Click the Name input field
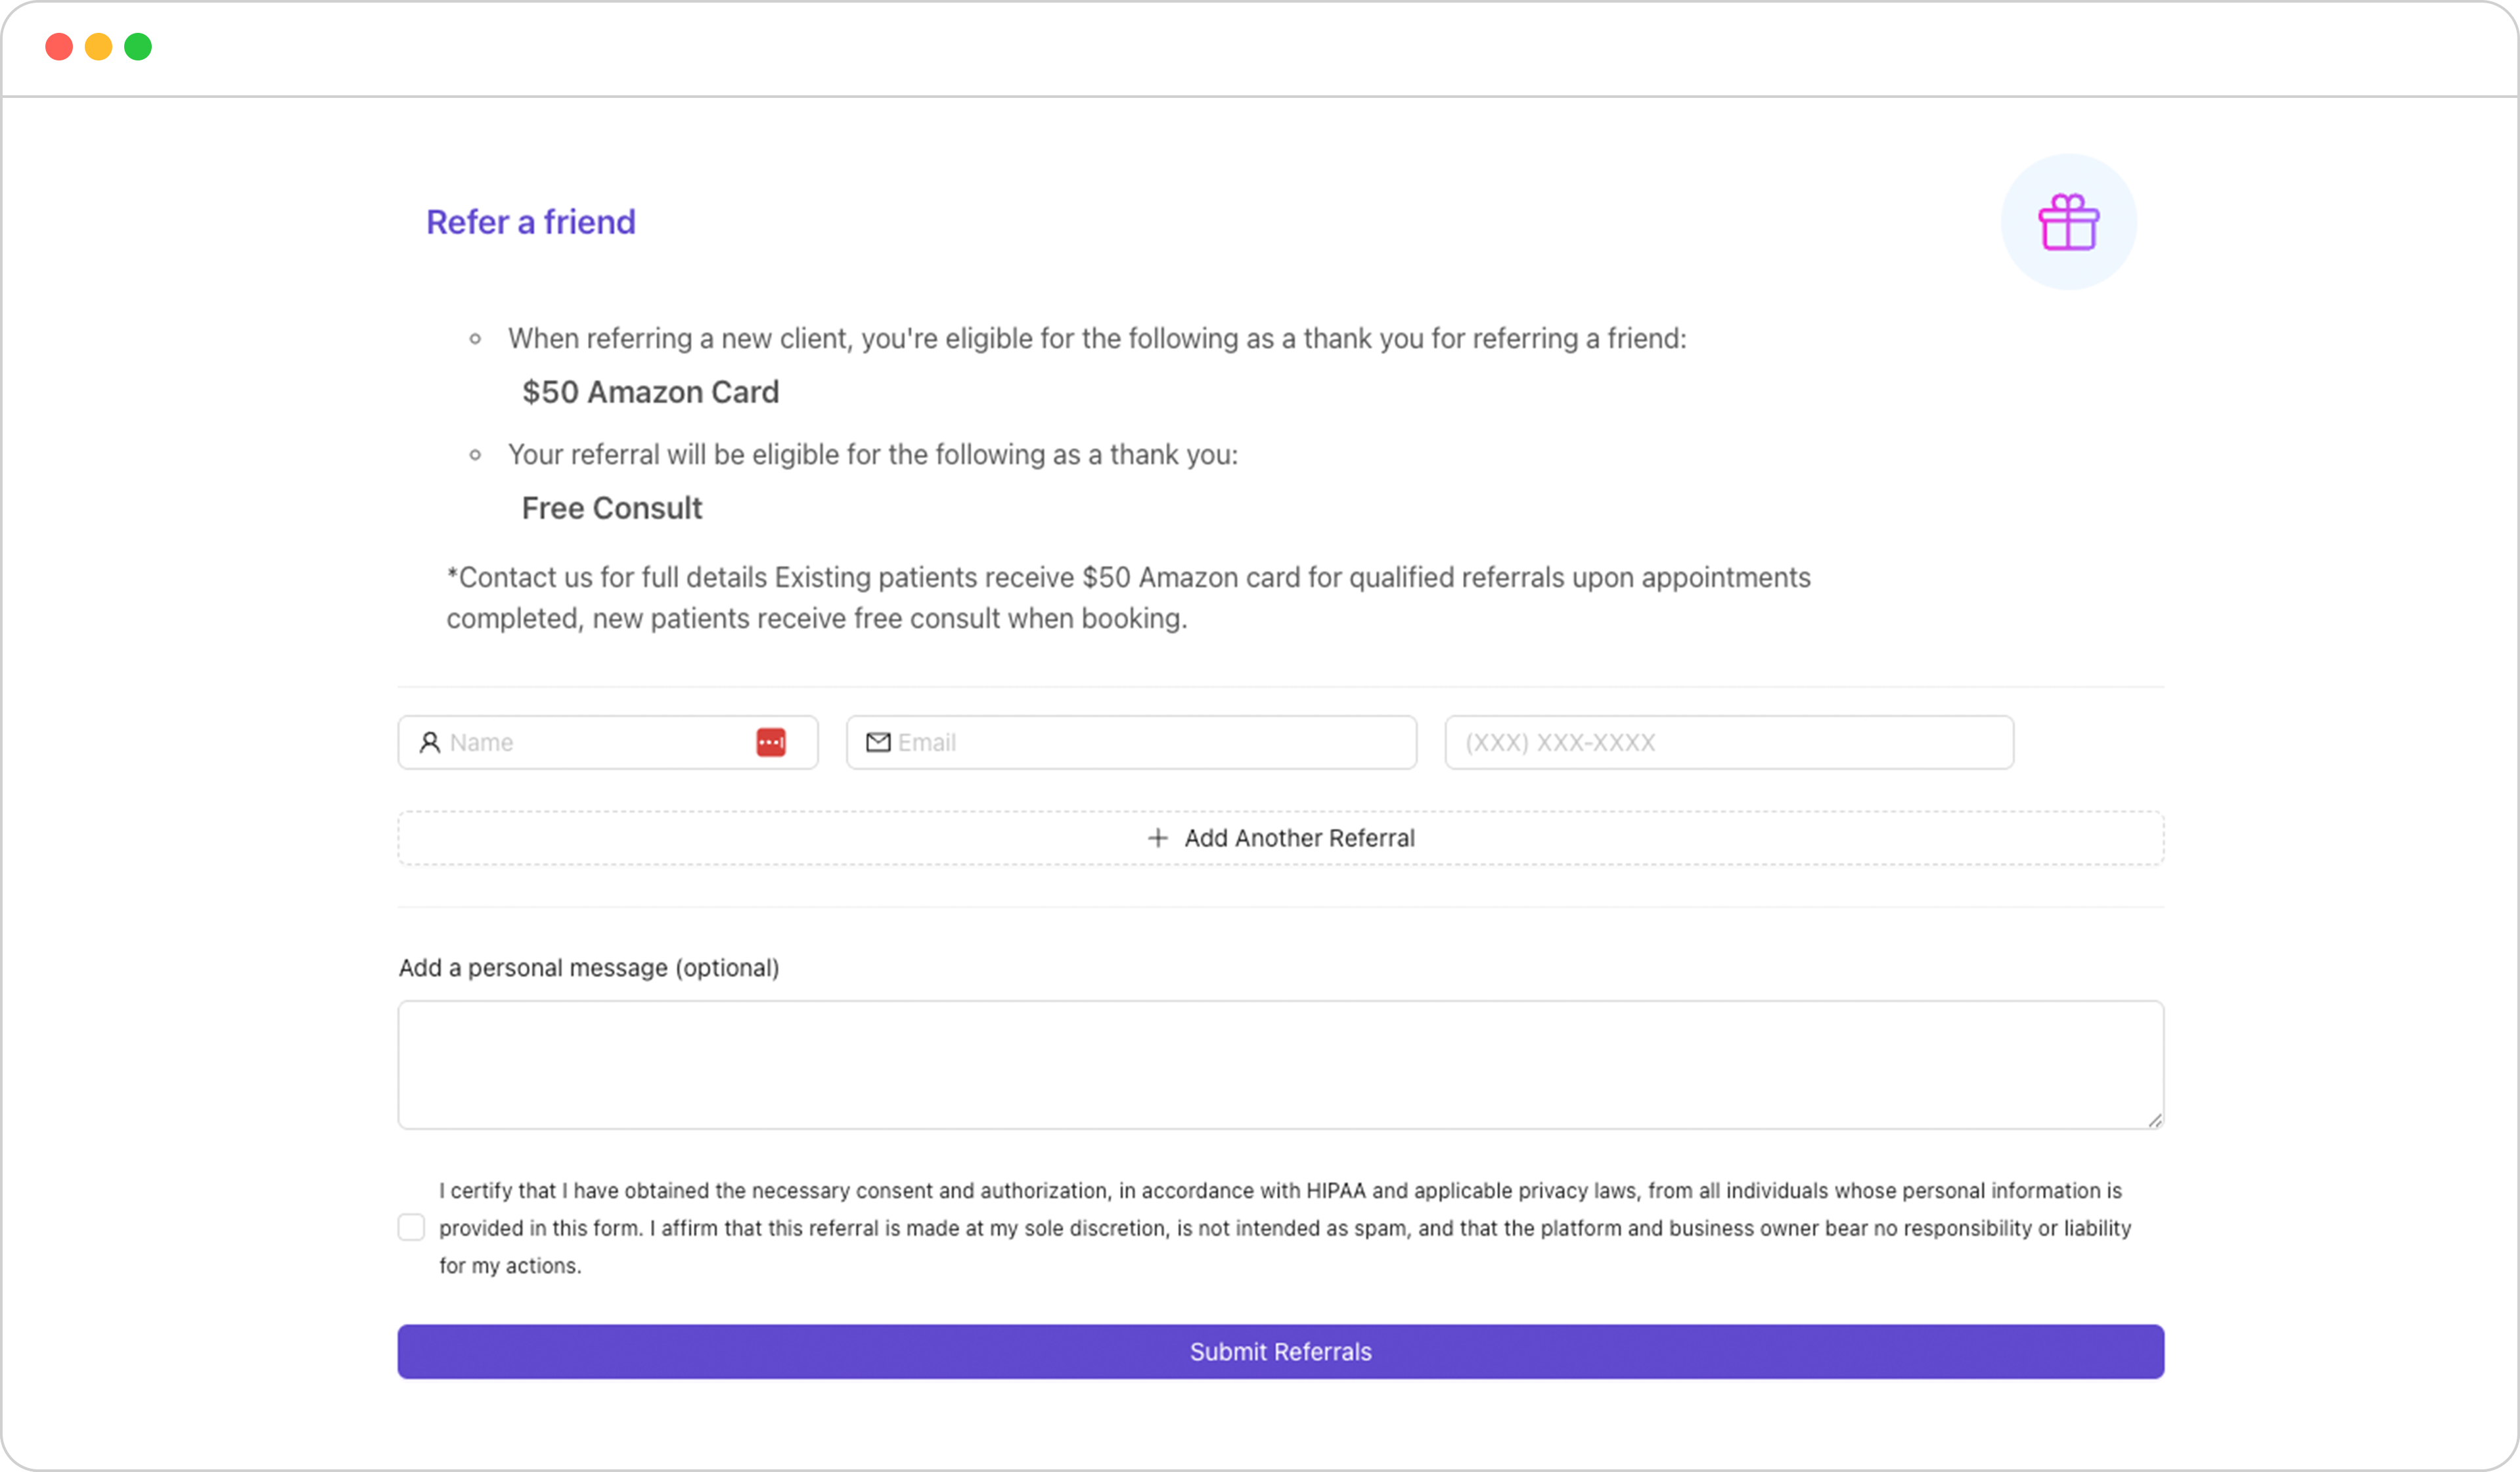 [x=608, y=742]
